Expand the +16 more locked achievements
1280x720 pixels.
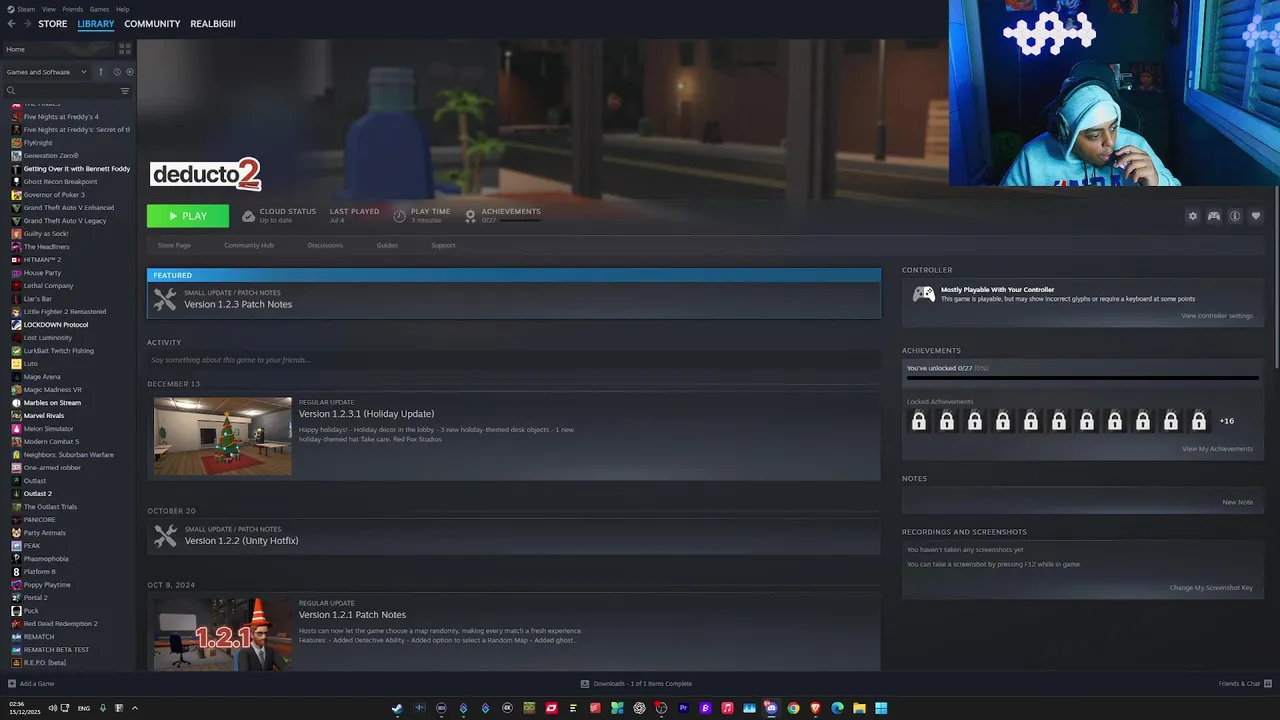point(1226,421)
